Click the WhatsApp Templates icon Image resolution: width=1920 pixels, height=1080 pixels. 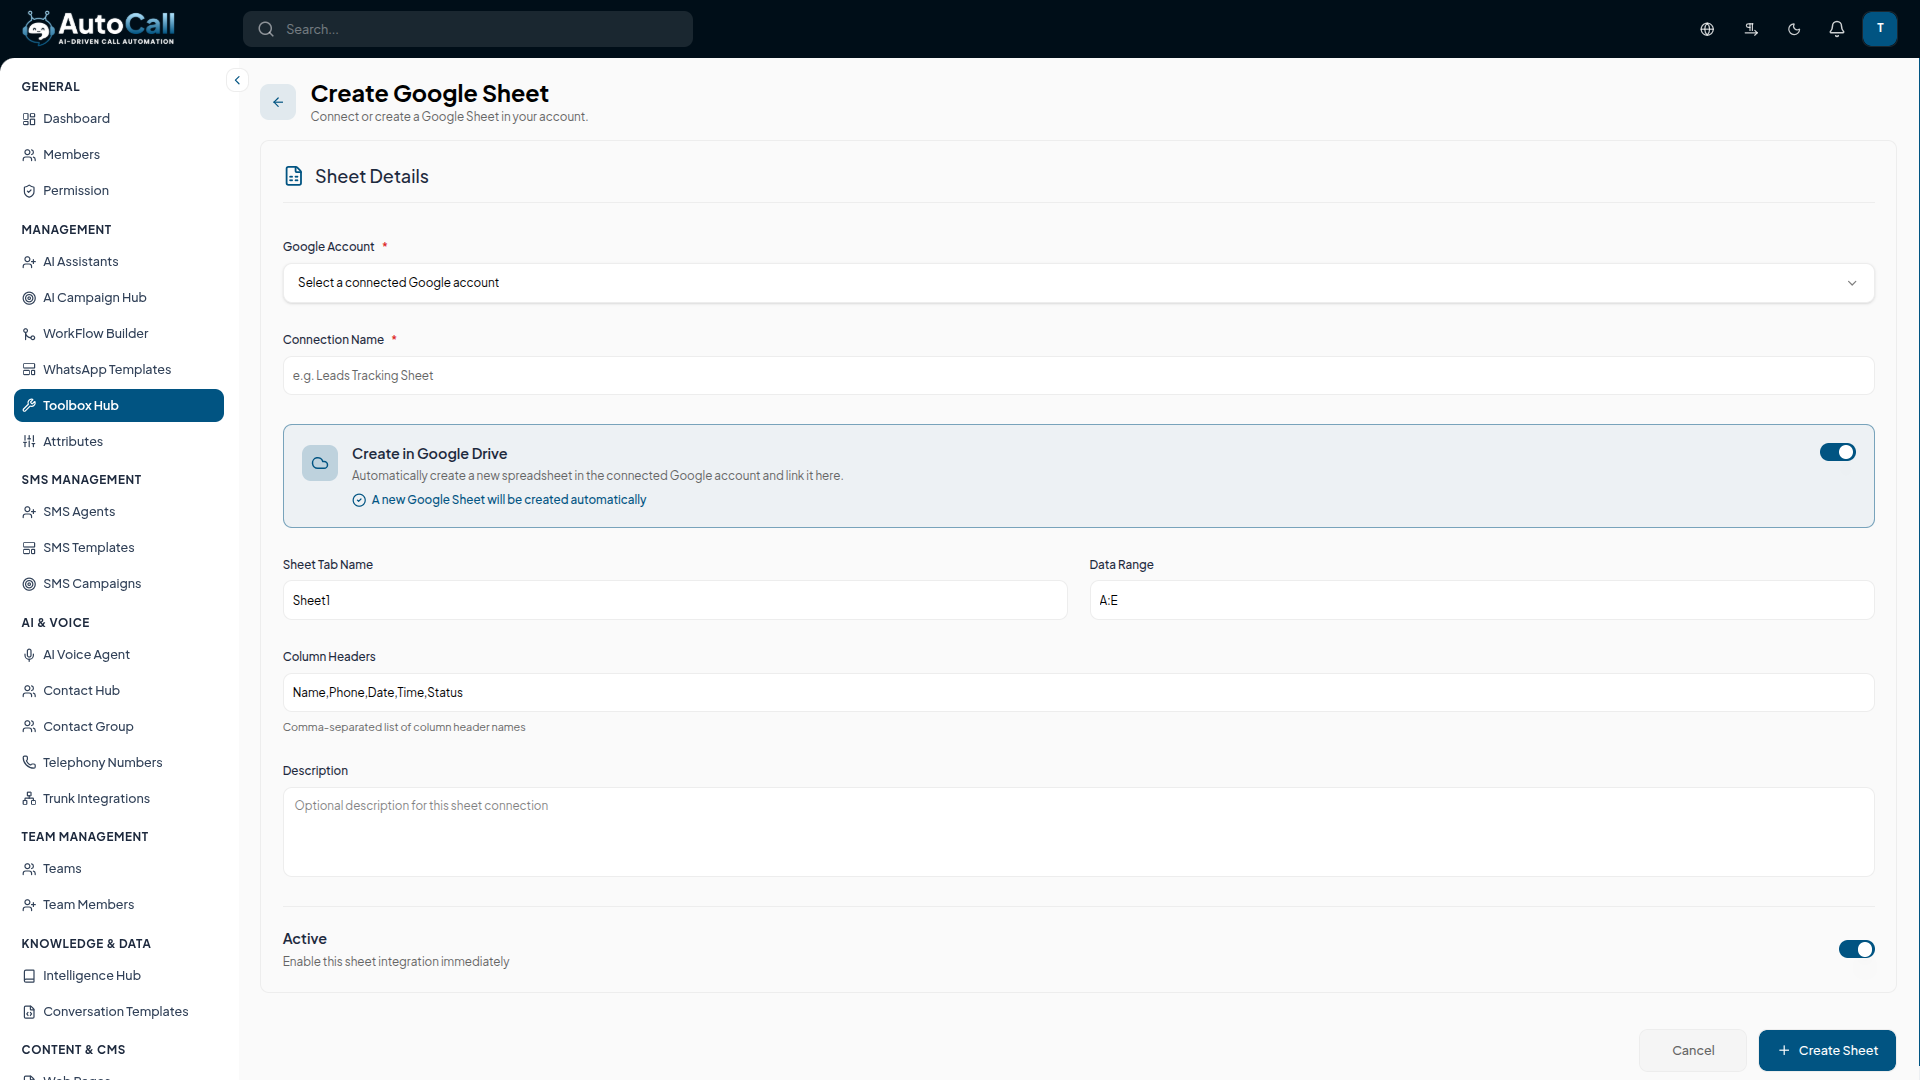[29, 370]
